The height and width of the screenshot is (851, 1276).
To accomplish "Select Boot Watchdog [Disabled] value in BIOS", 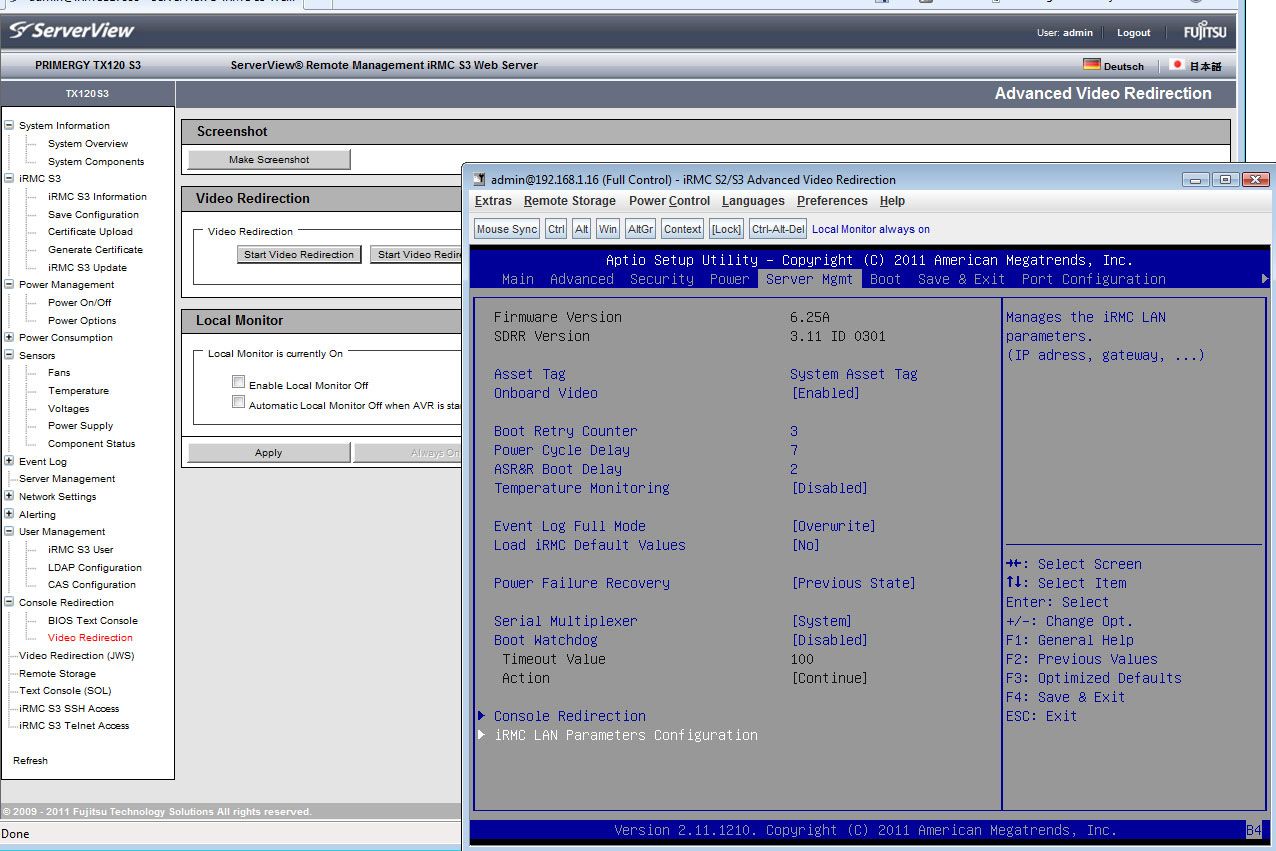I will pyautogui.click(x=830, y=640).
